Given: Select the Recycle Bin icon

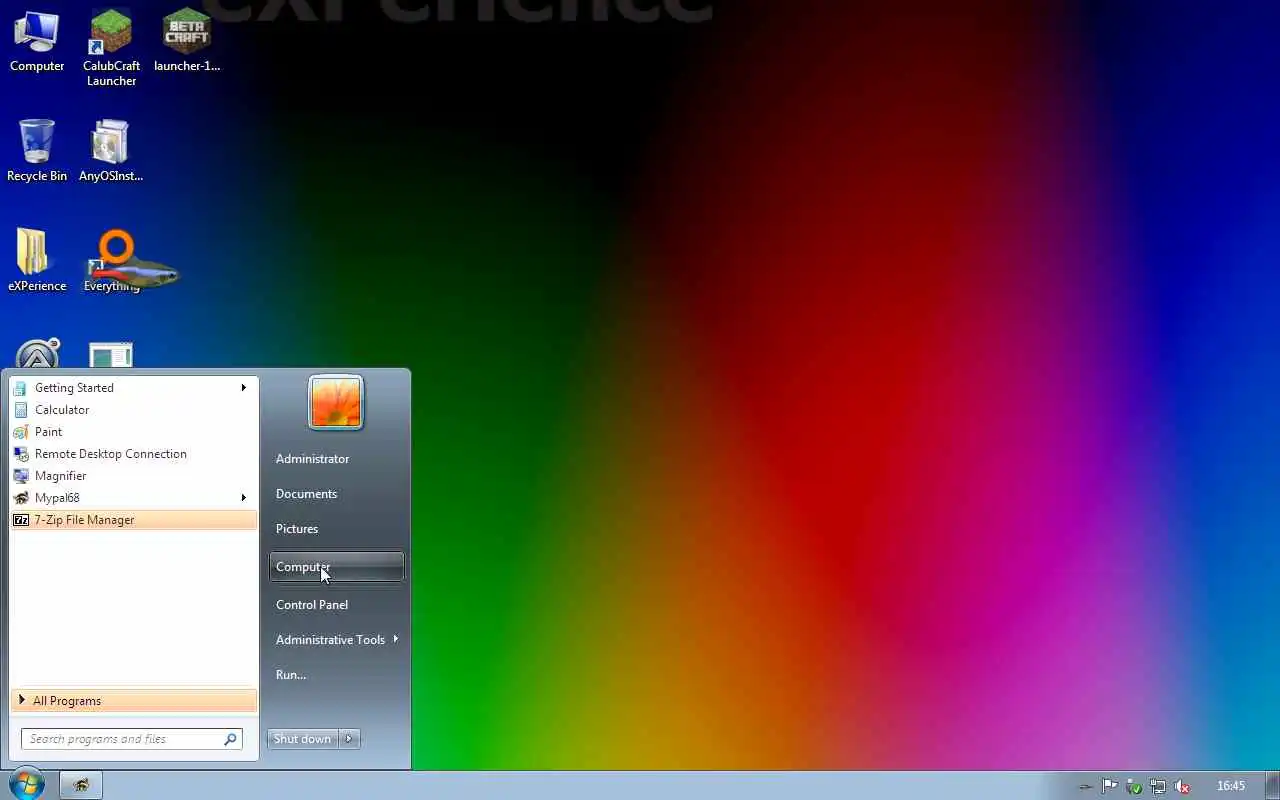Looking at the screenshot, I should (37, 151).
